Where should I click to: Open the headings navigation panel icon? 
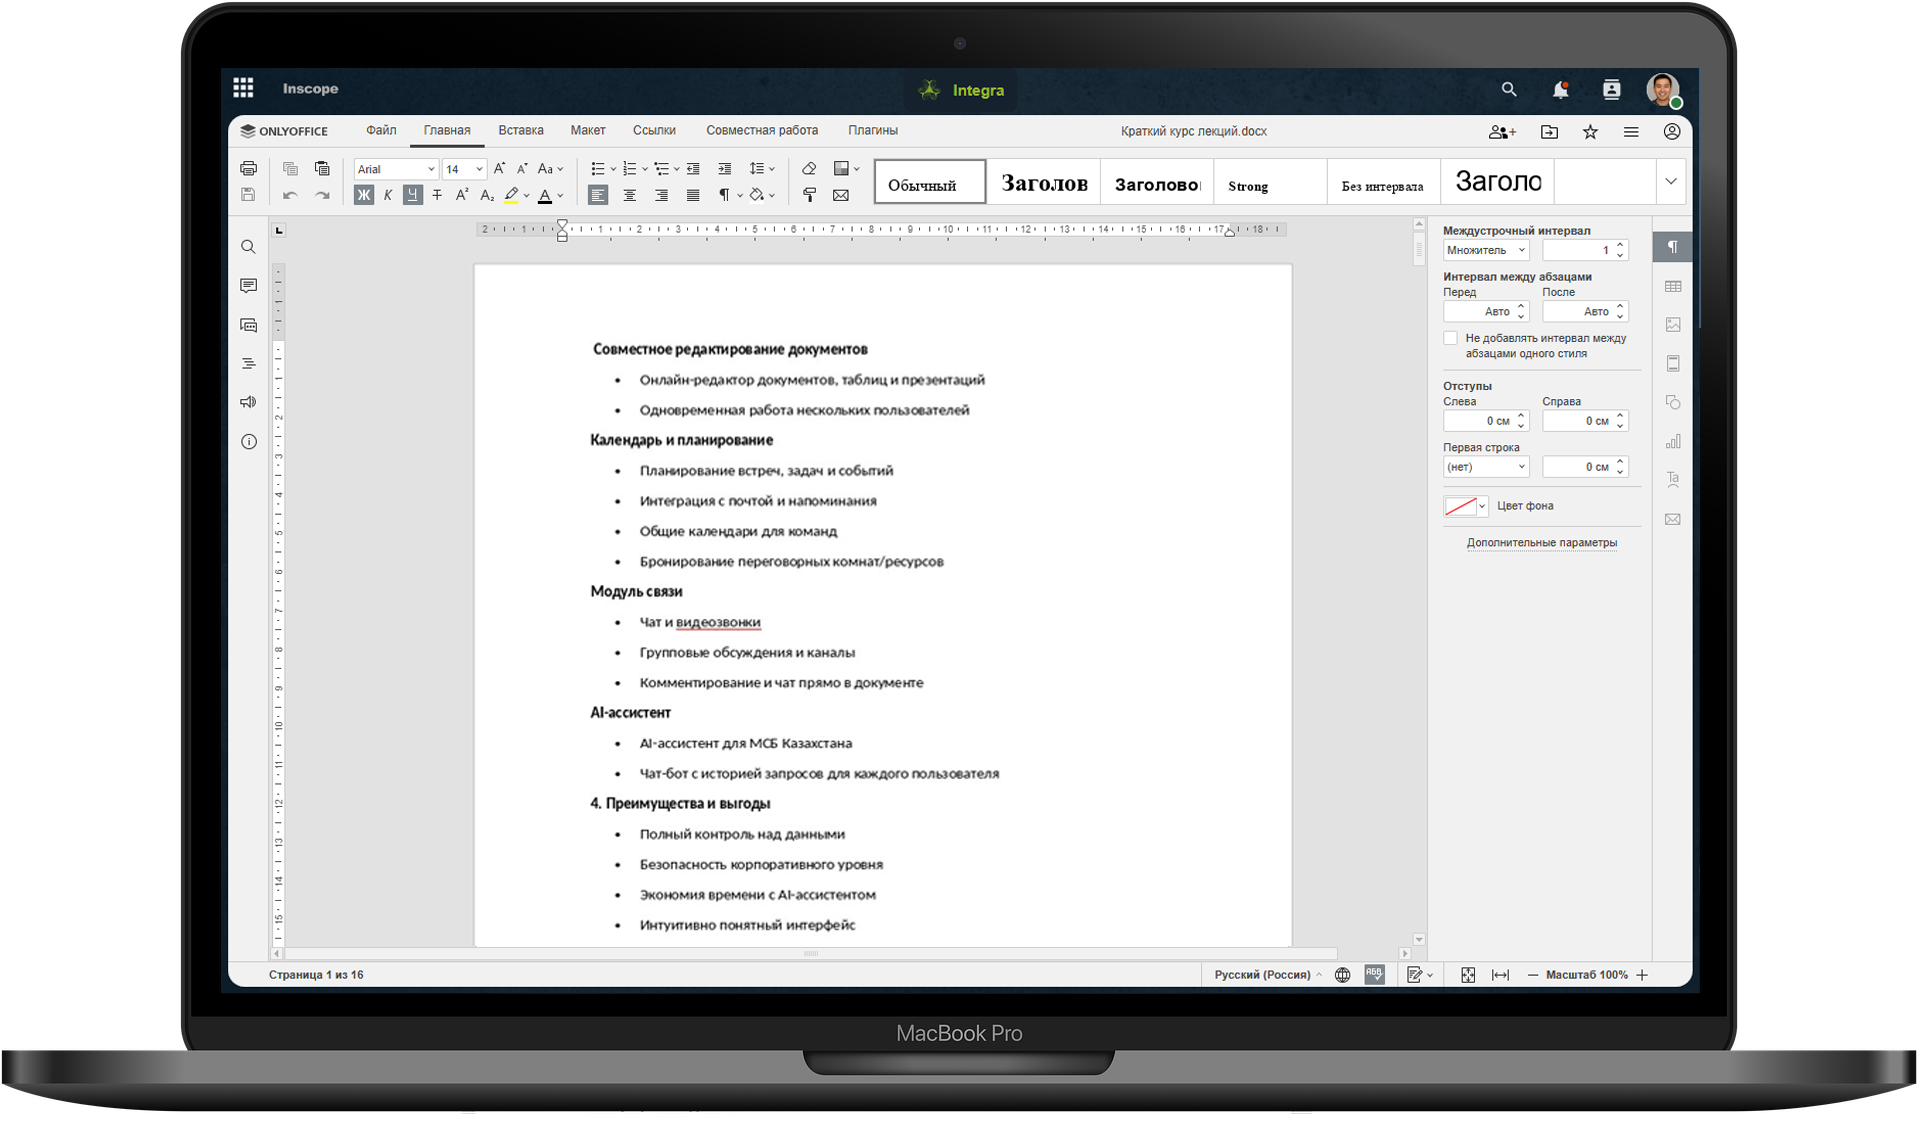(x=248, y=363)
